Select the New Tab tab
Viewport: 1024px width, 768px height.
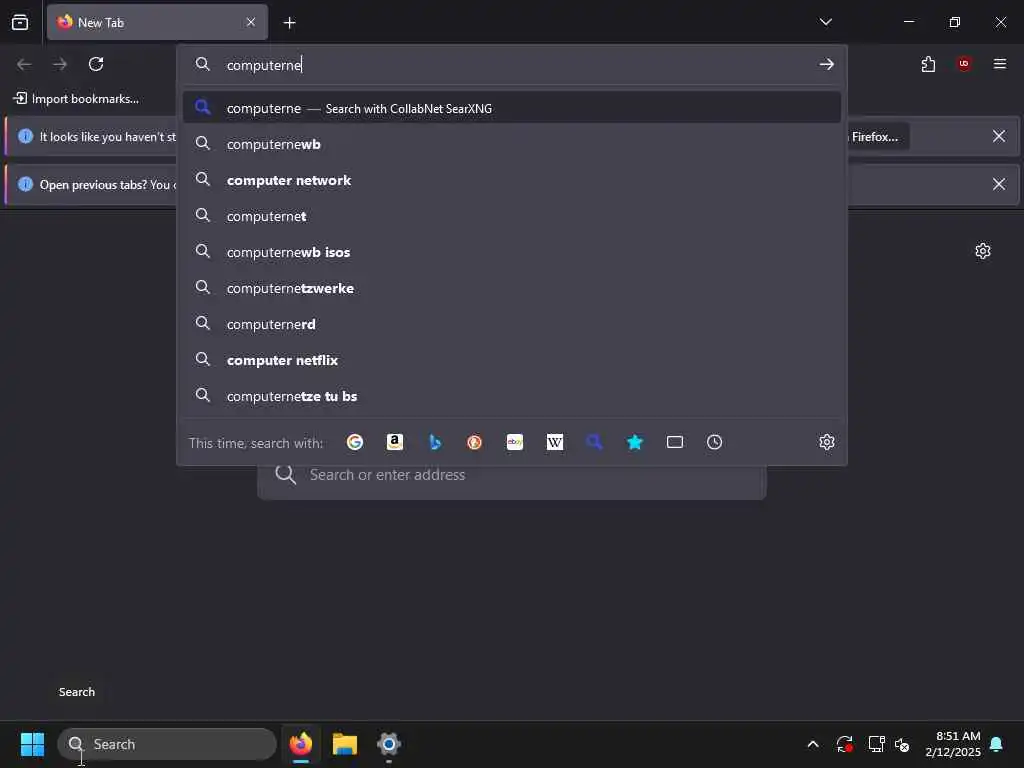tap(157, 22)
